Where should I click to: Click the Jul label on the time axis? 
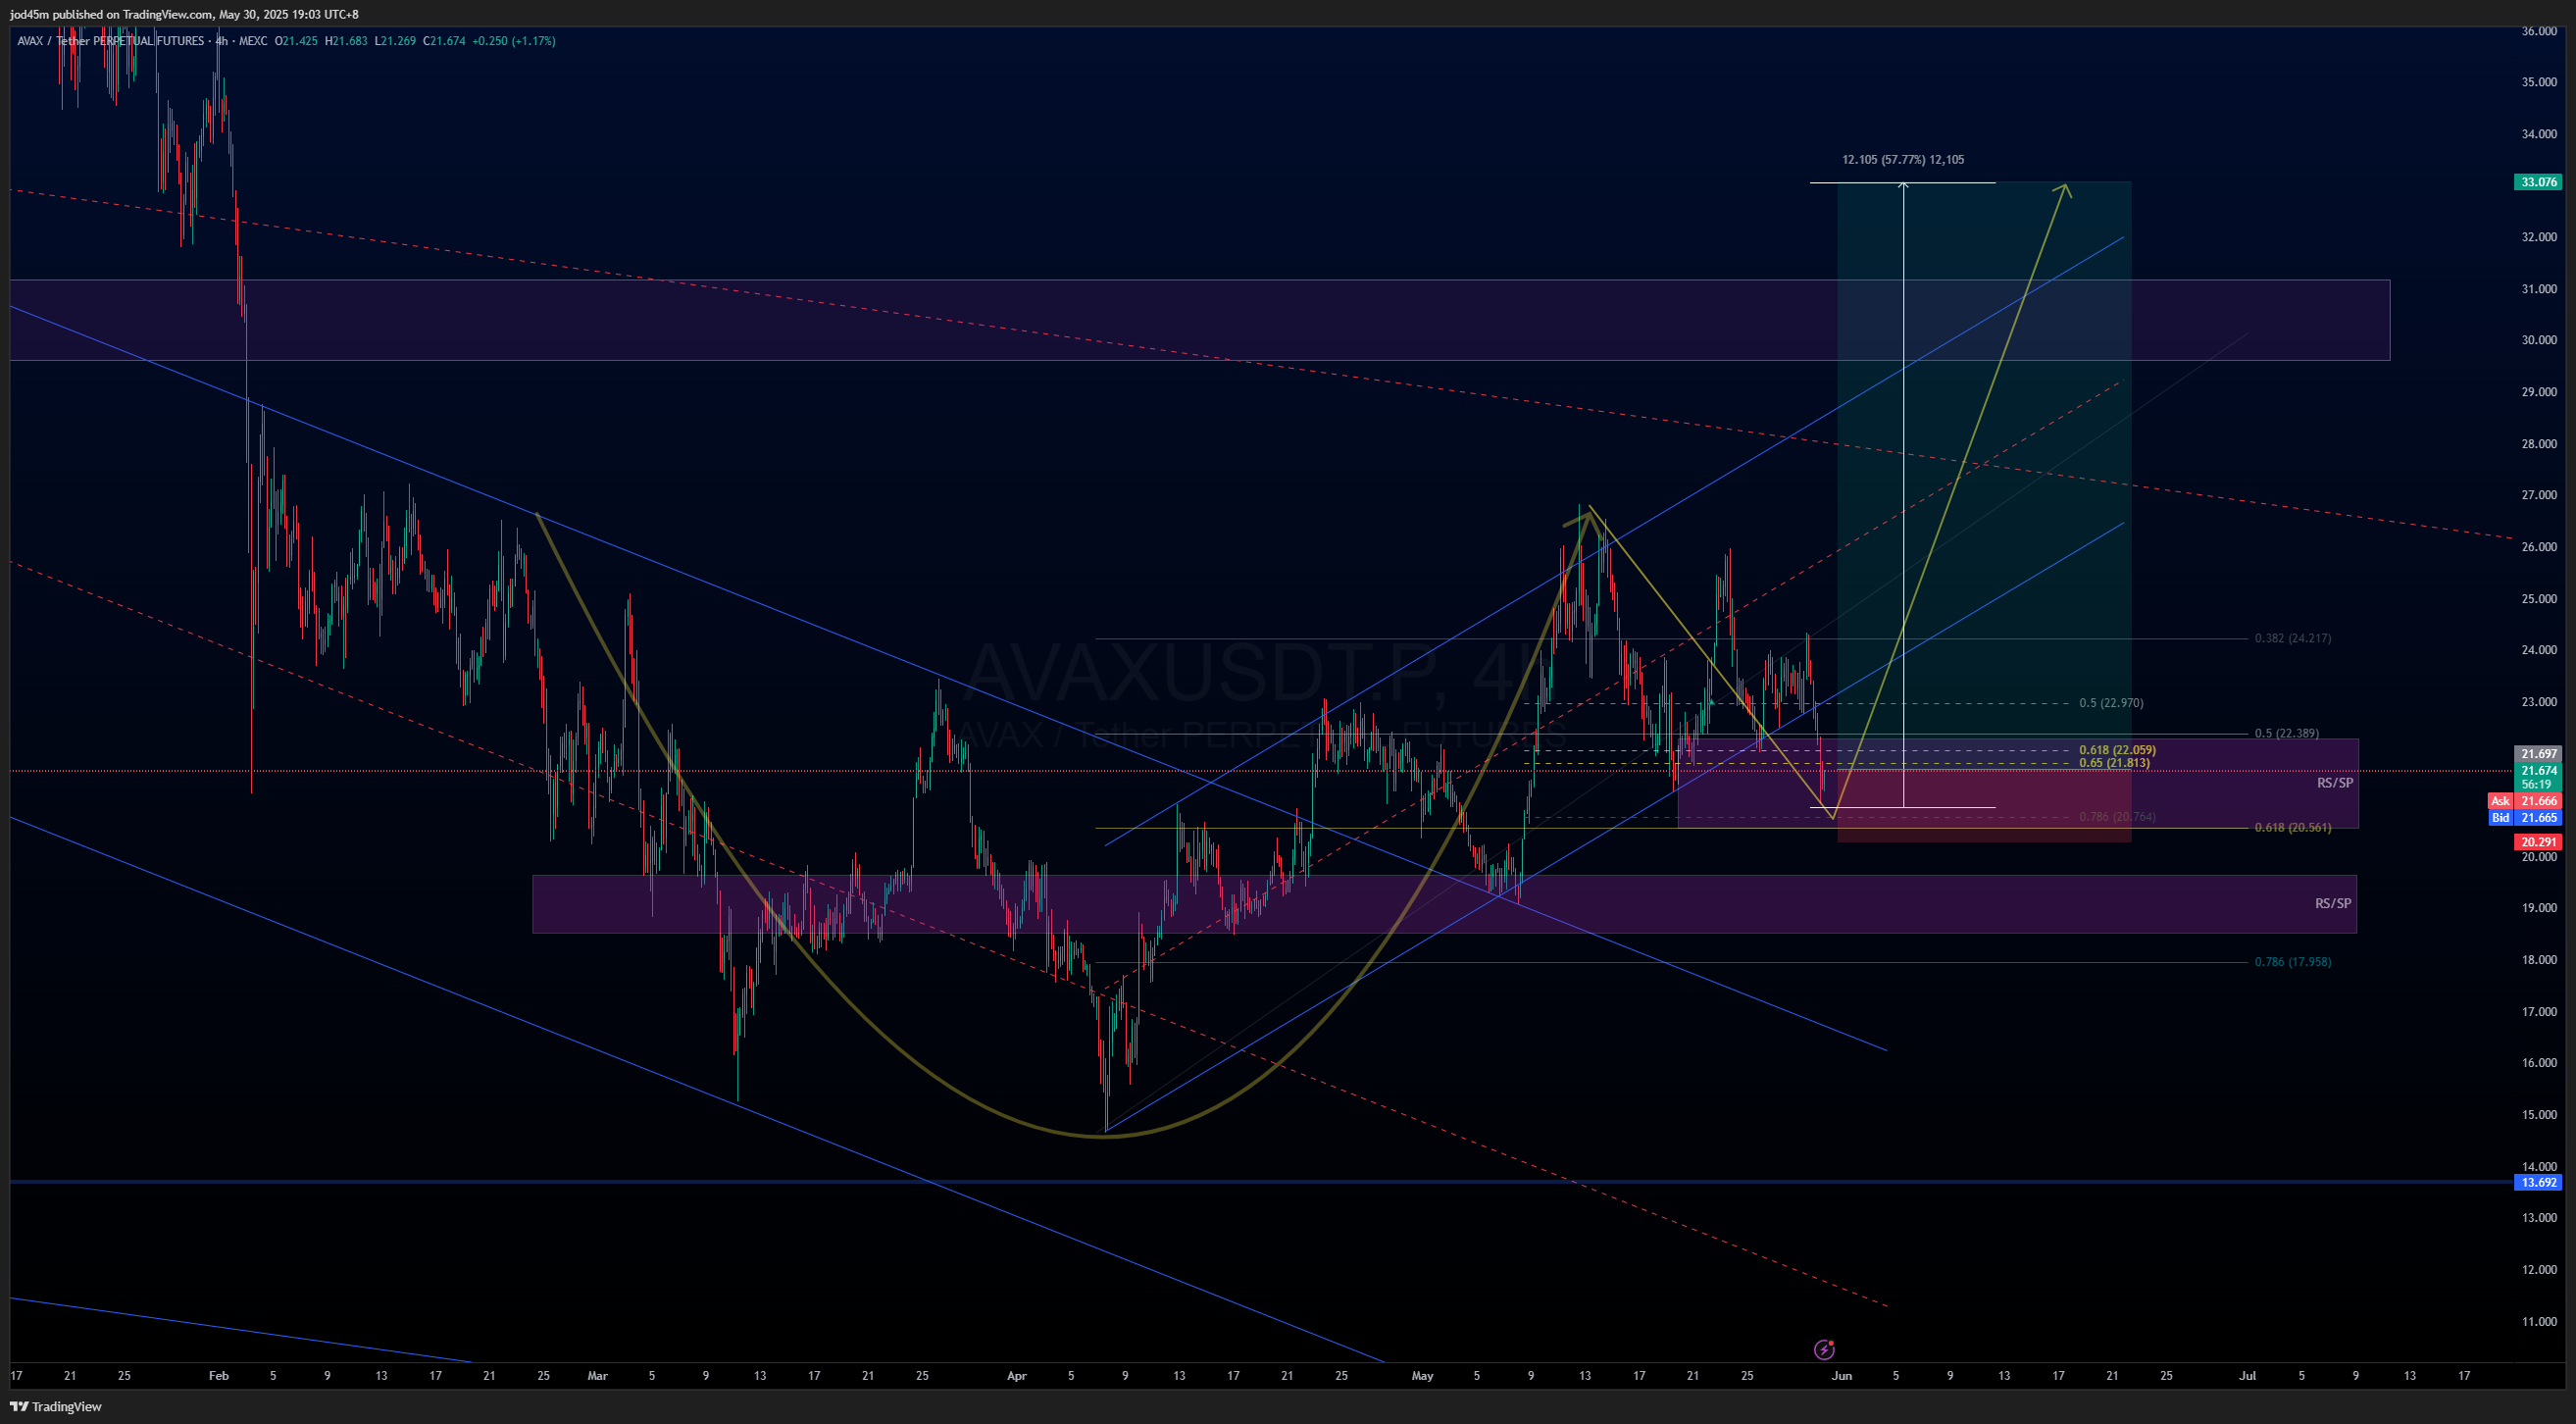click(x=2247, y=1376)
